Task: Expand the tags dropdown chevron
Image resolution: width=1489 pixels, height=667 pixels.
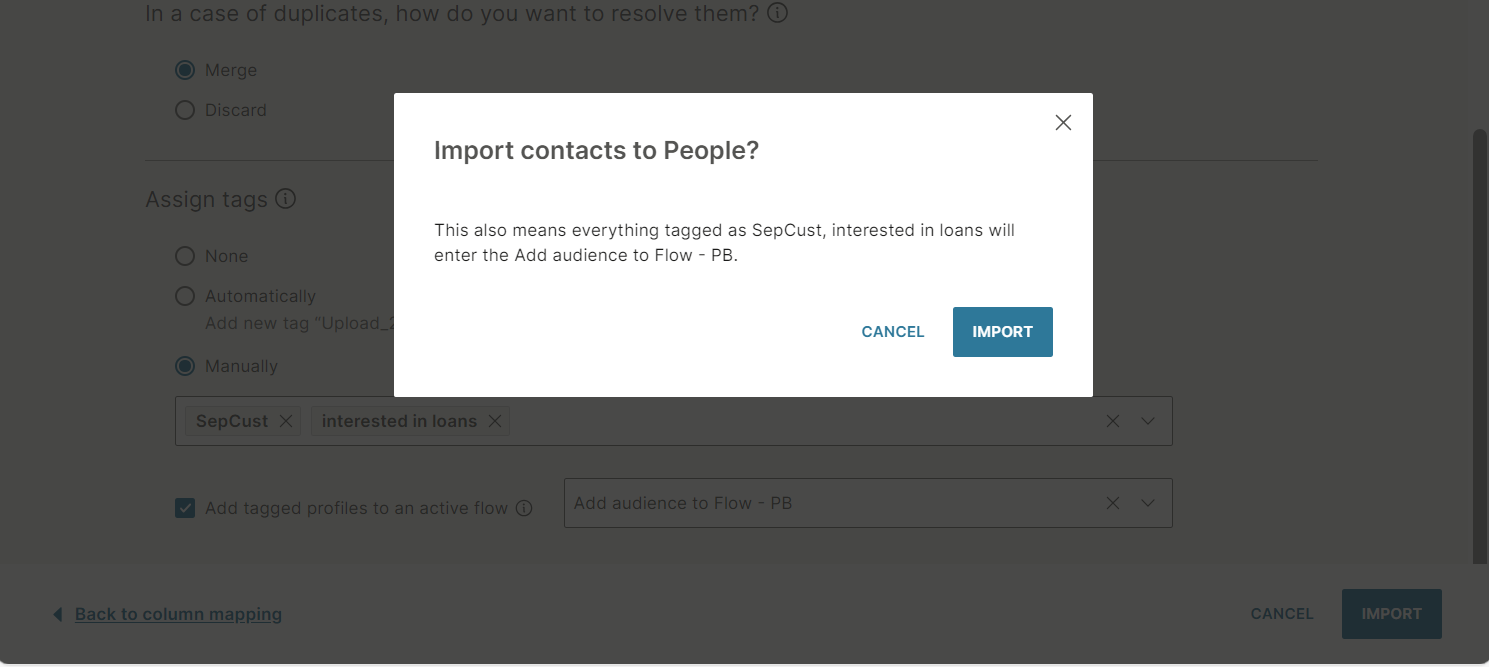Action: tap(1148, 421)
